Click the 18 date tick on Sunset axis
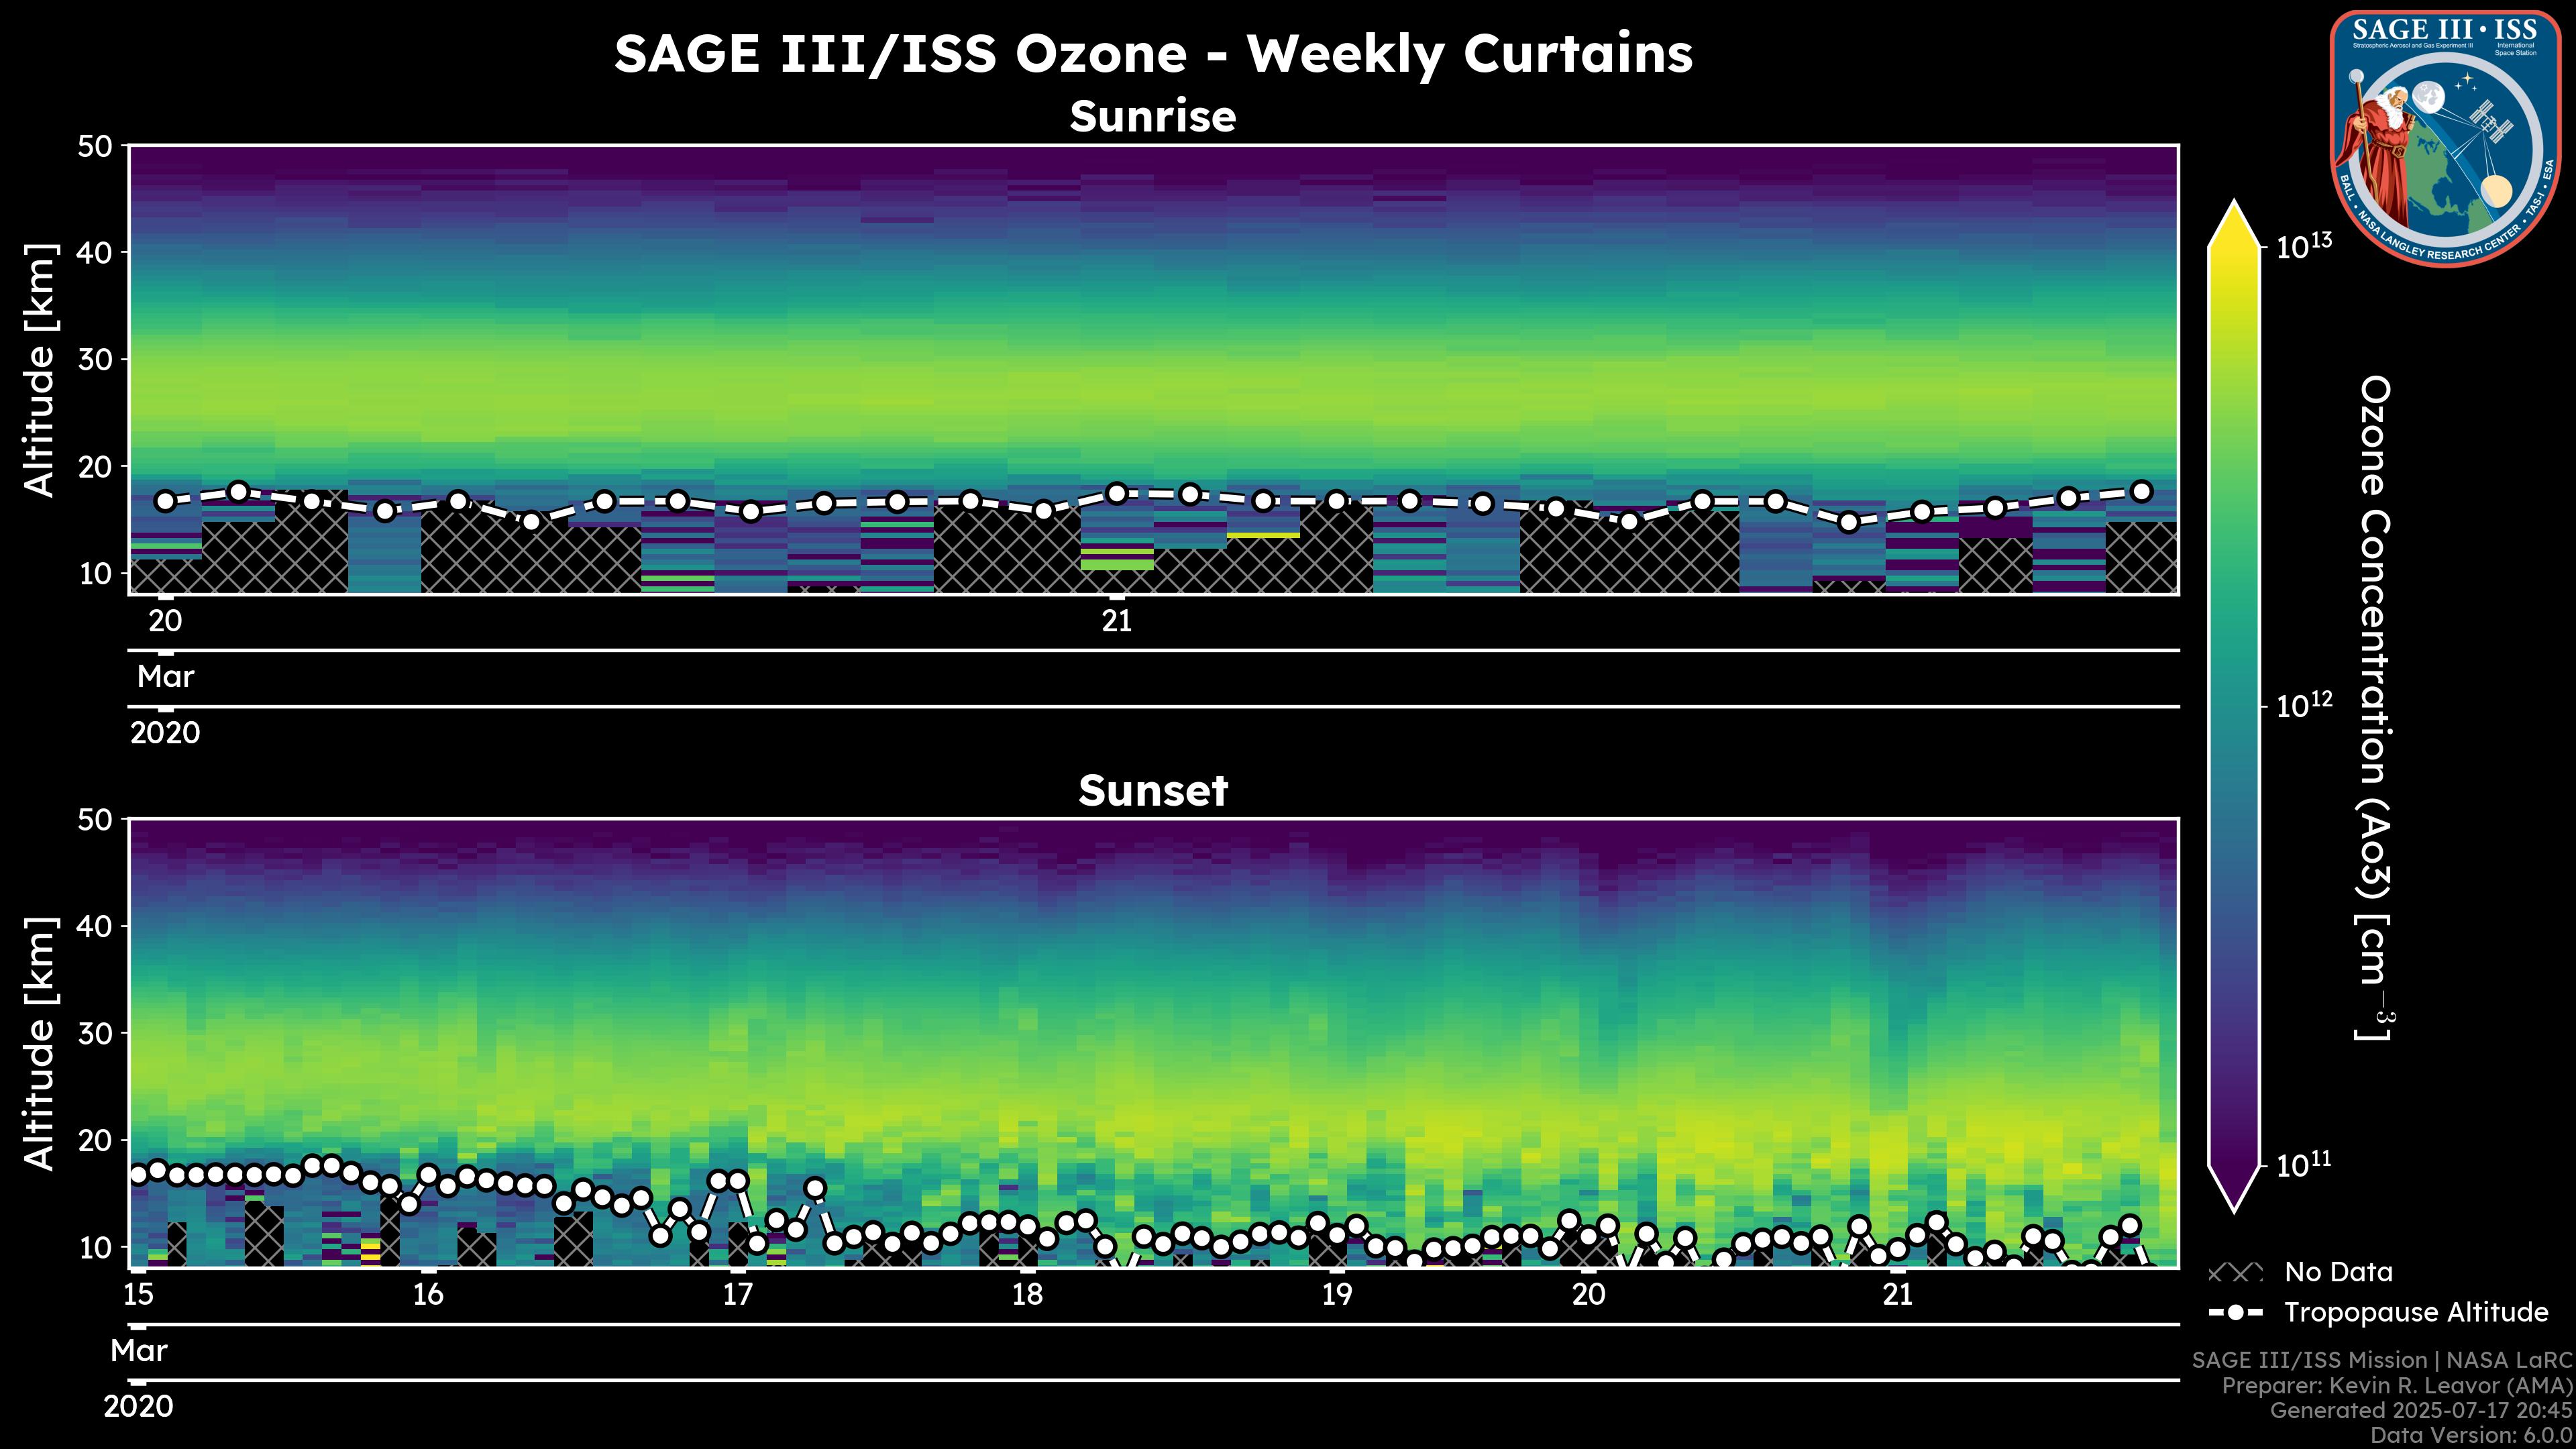Screen dimensions: 2576x1449 click(1027, 1295)
